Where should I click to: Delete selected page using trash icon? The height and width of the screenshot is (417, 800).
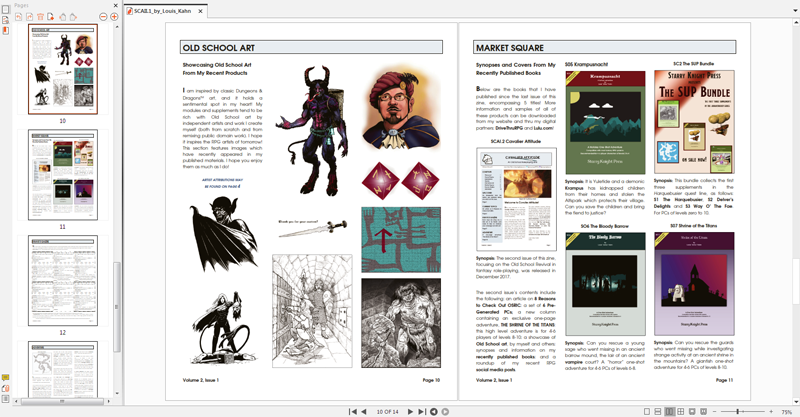pos(40,17)
